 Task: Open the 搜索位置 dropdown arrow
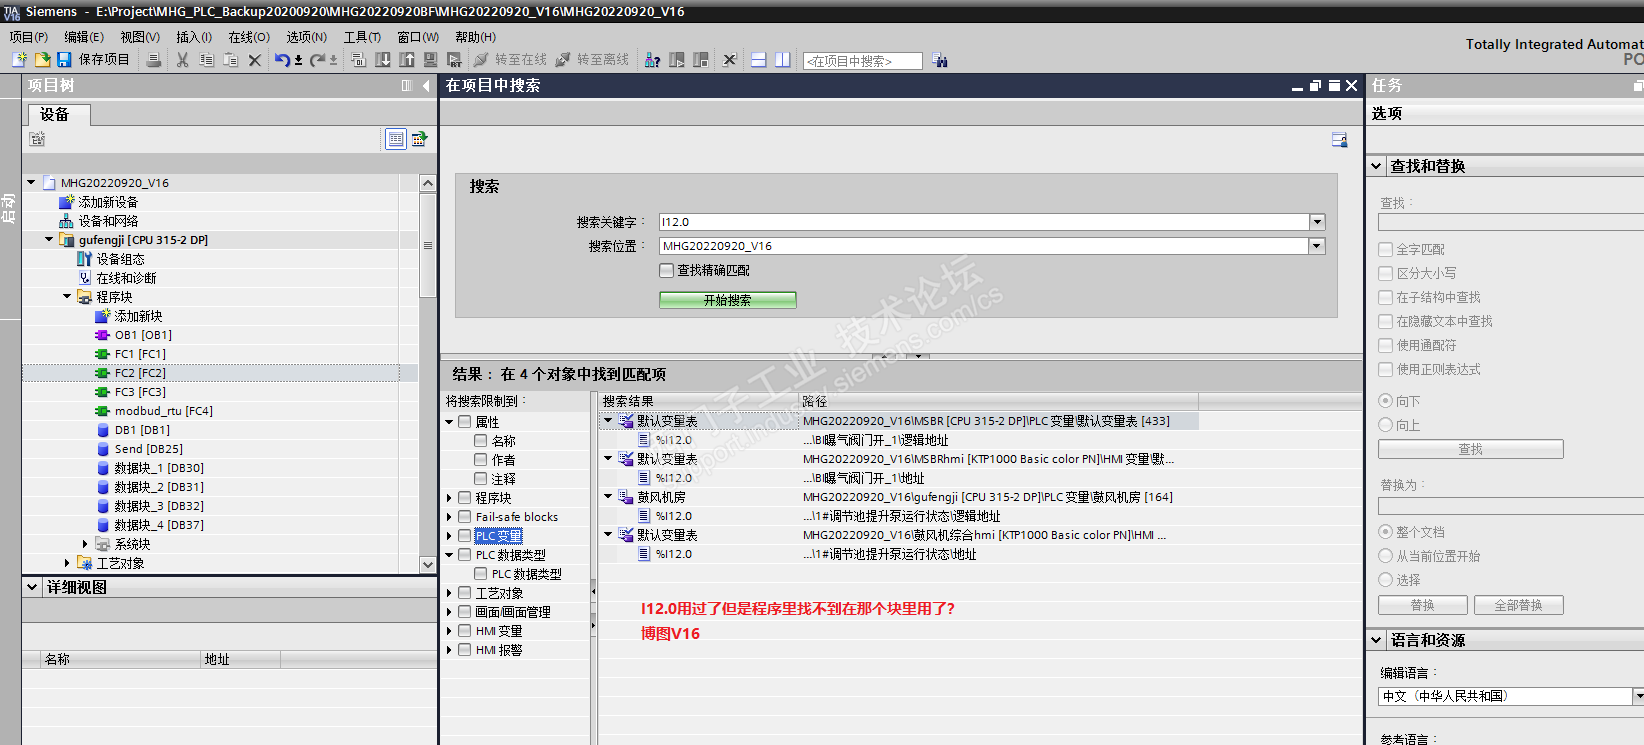coord(1317,246)
